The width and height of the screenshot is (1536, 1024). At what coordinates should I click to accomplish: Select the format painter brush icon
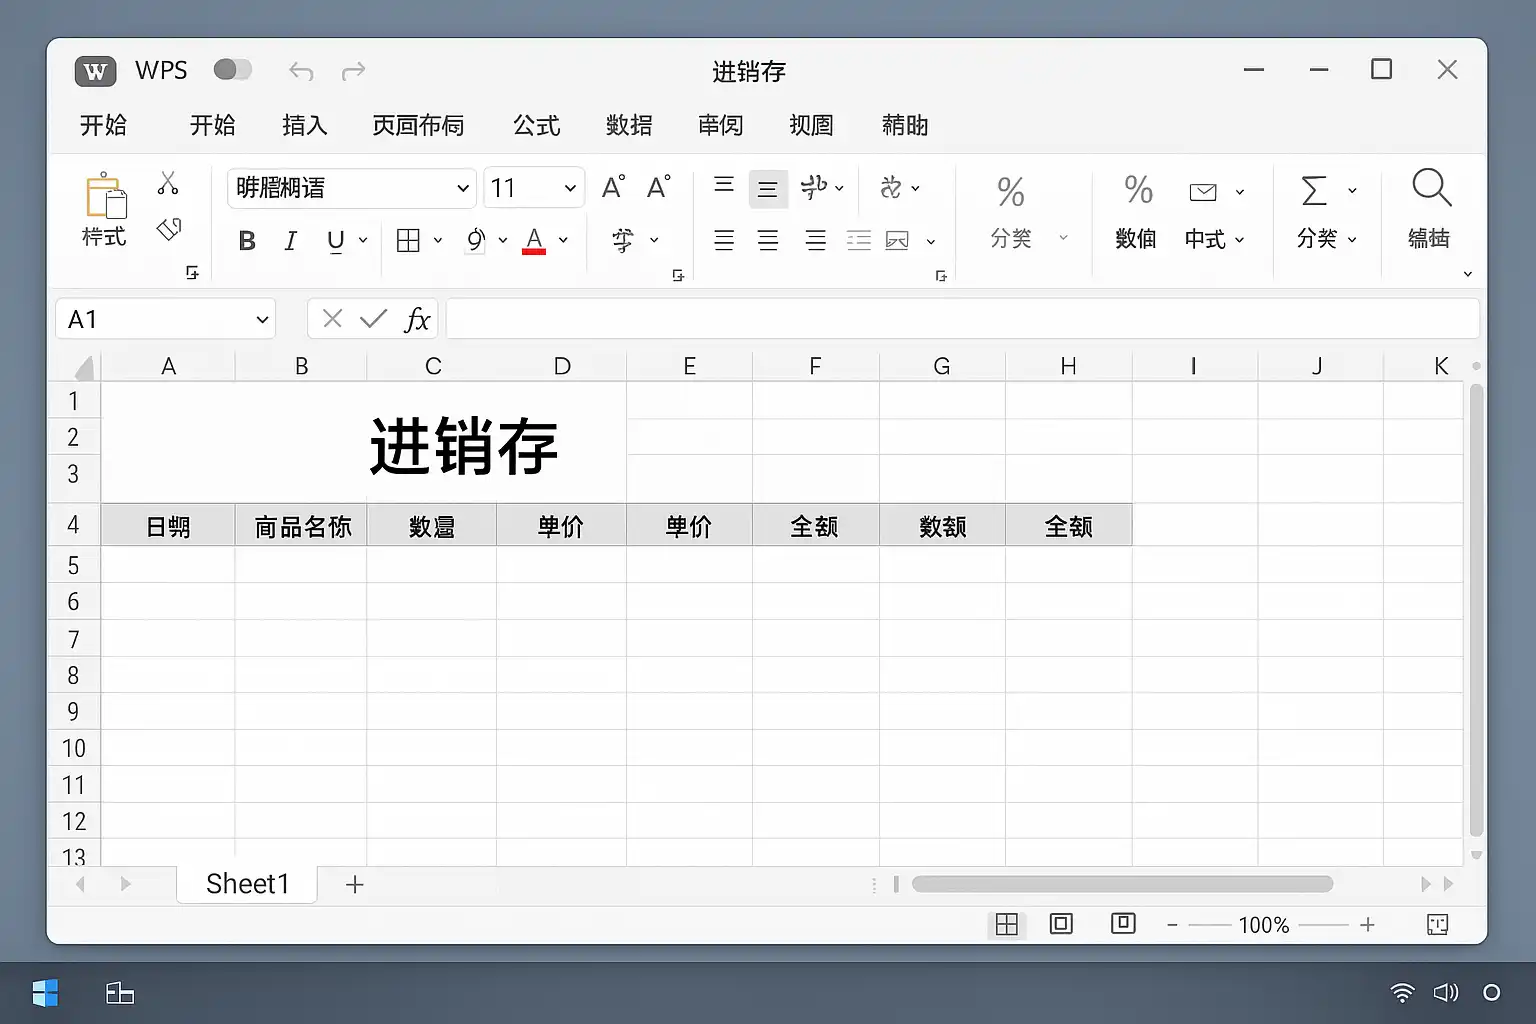pyautogui.click(x=169, y=230)
